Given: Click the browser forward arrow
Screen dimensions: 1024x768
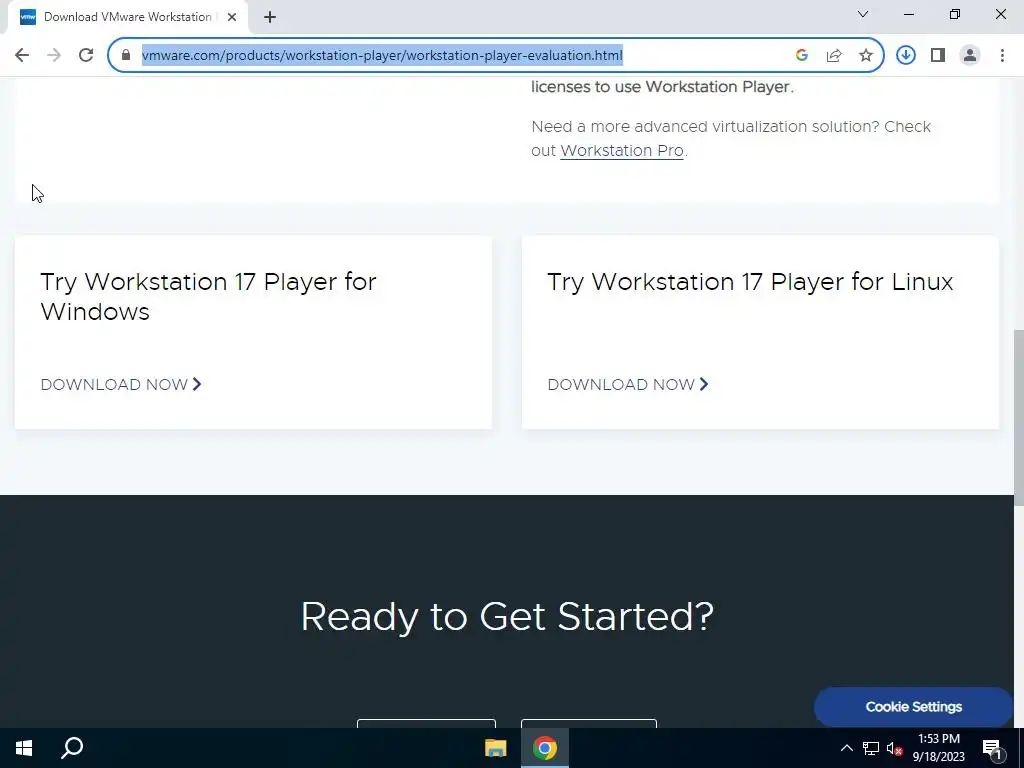Looking at the screenshot, I should (x=54, y=56).
